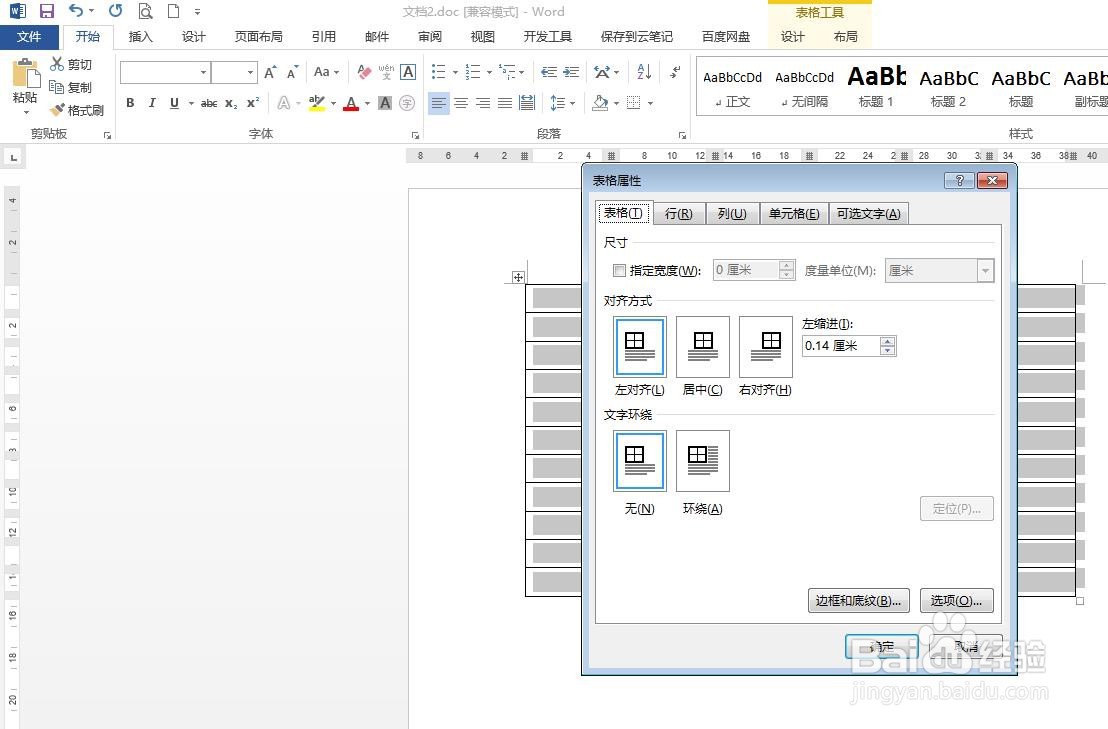Open the 文件 menu
The height and width of the screenshot is (729, 1108).
[x=28, y=37]
